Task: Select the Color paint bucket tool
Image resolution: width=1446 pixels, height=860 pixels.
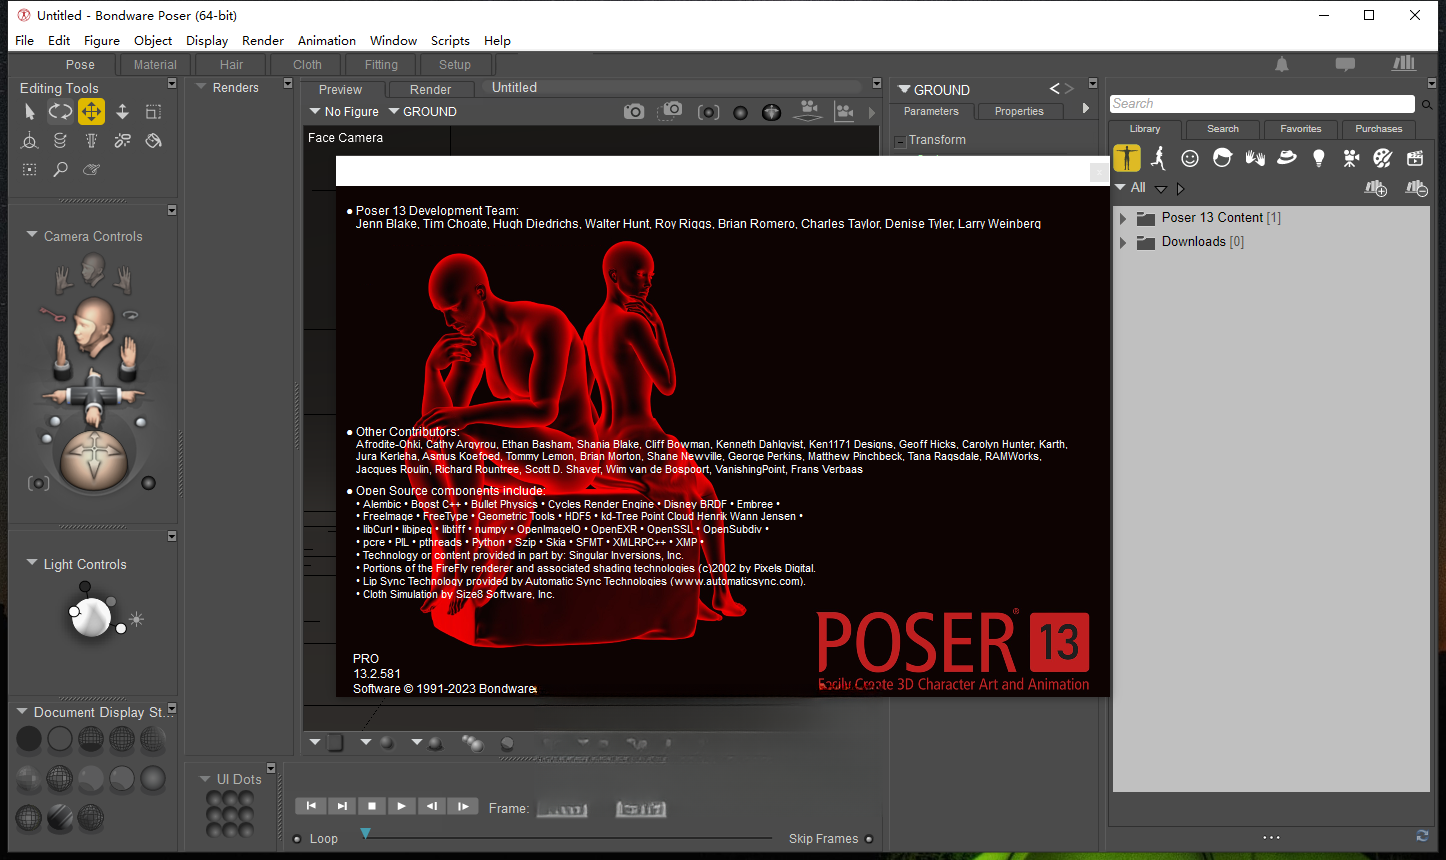Action: (153, 141)
